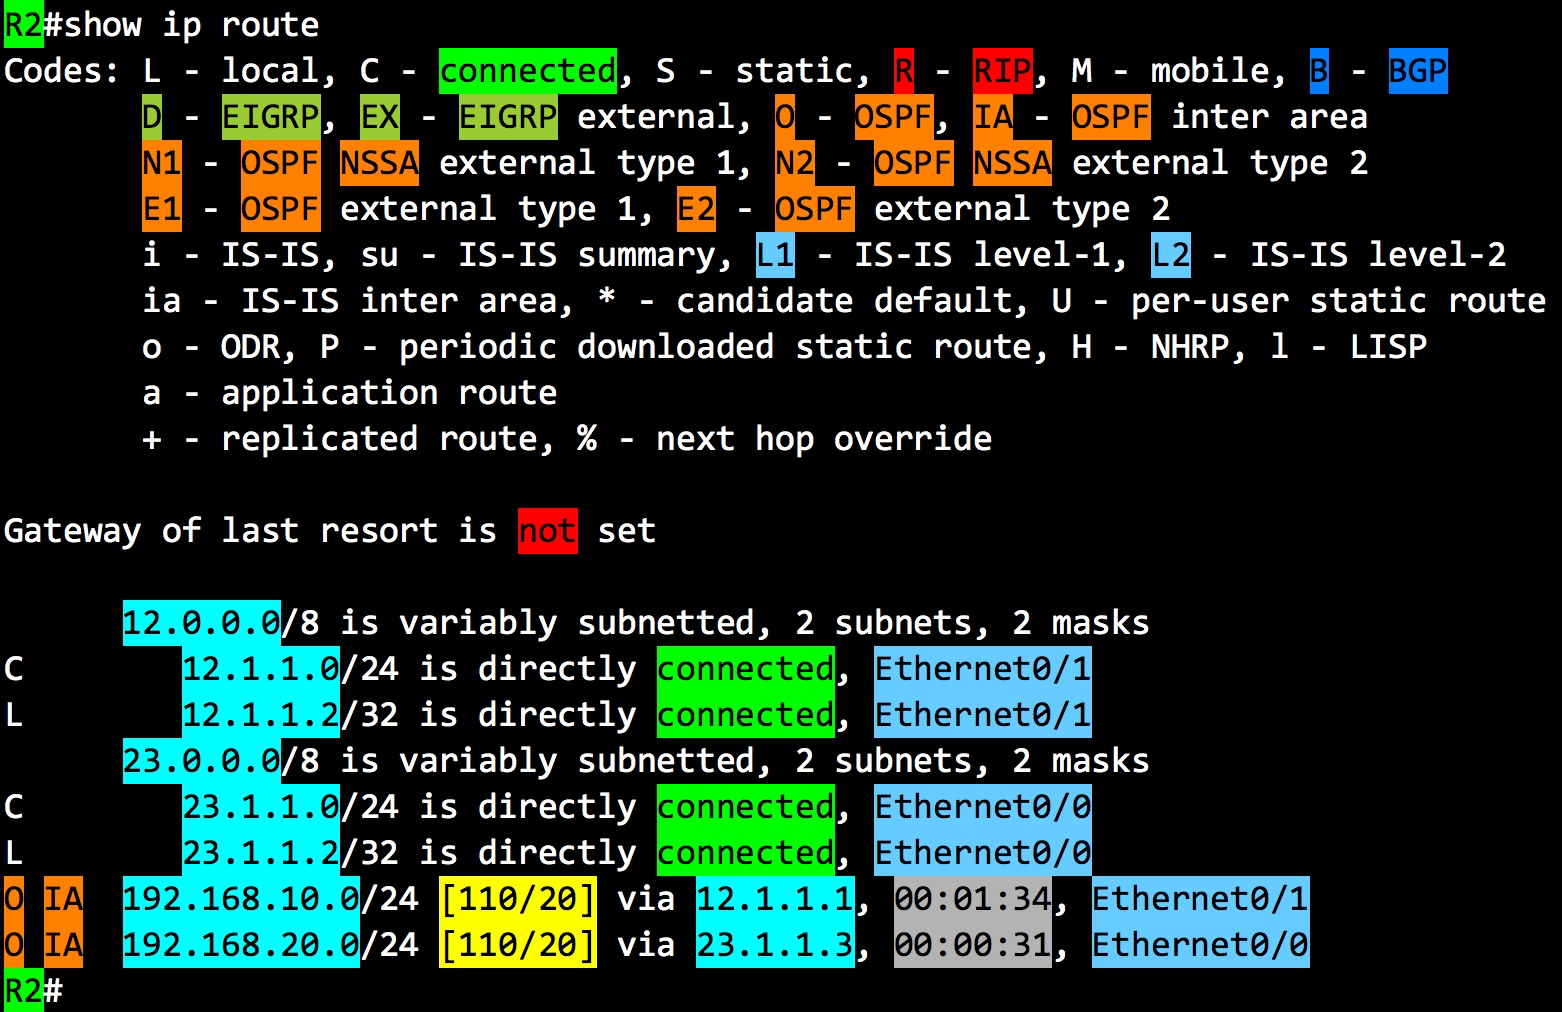
Task: Click the orange 'E1' code
Action: click(162, 209)
